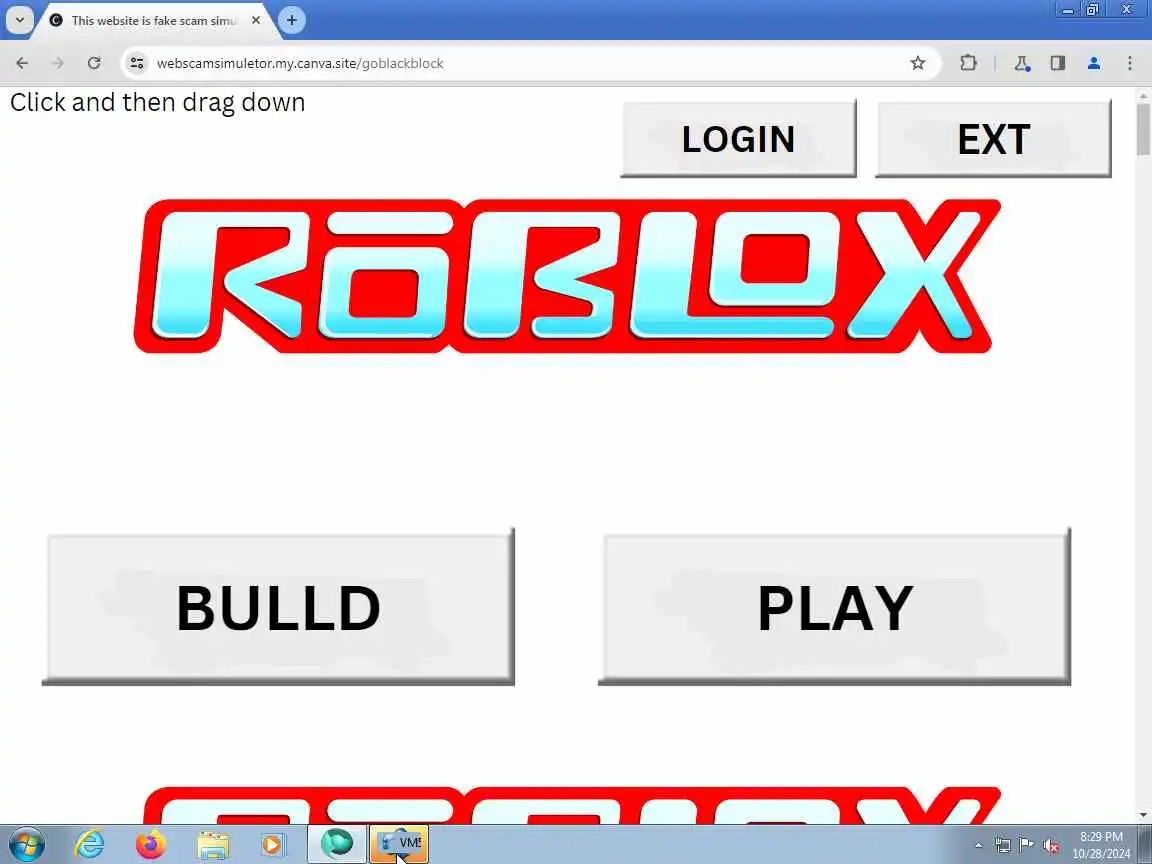Click the PLAY button
Viewport: 1152px width, 864px height.
coord(835,608)
